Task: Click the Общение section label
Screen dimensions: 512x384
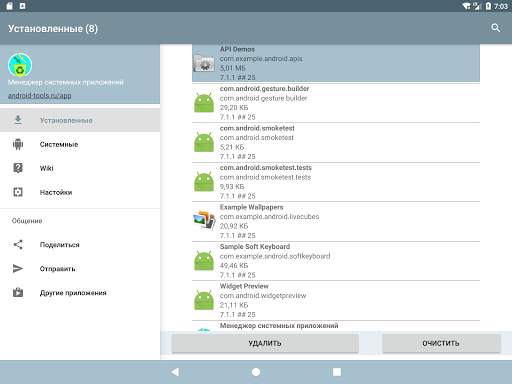Action: tap(27, 221)
